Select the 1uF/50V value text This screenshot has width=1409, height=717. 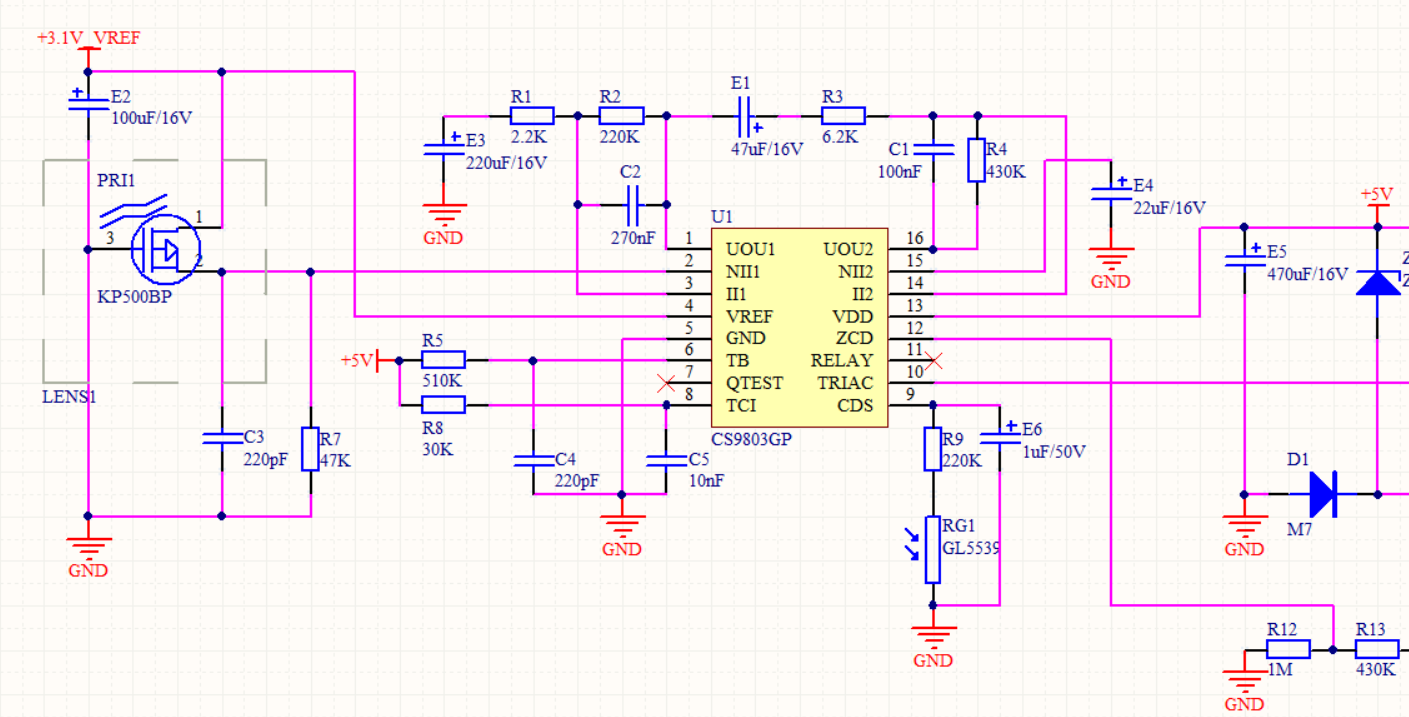tap(1053, 451)
